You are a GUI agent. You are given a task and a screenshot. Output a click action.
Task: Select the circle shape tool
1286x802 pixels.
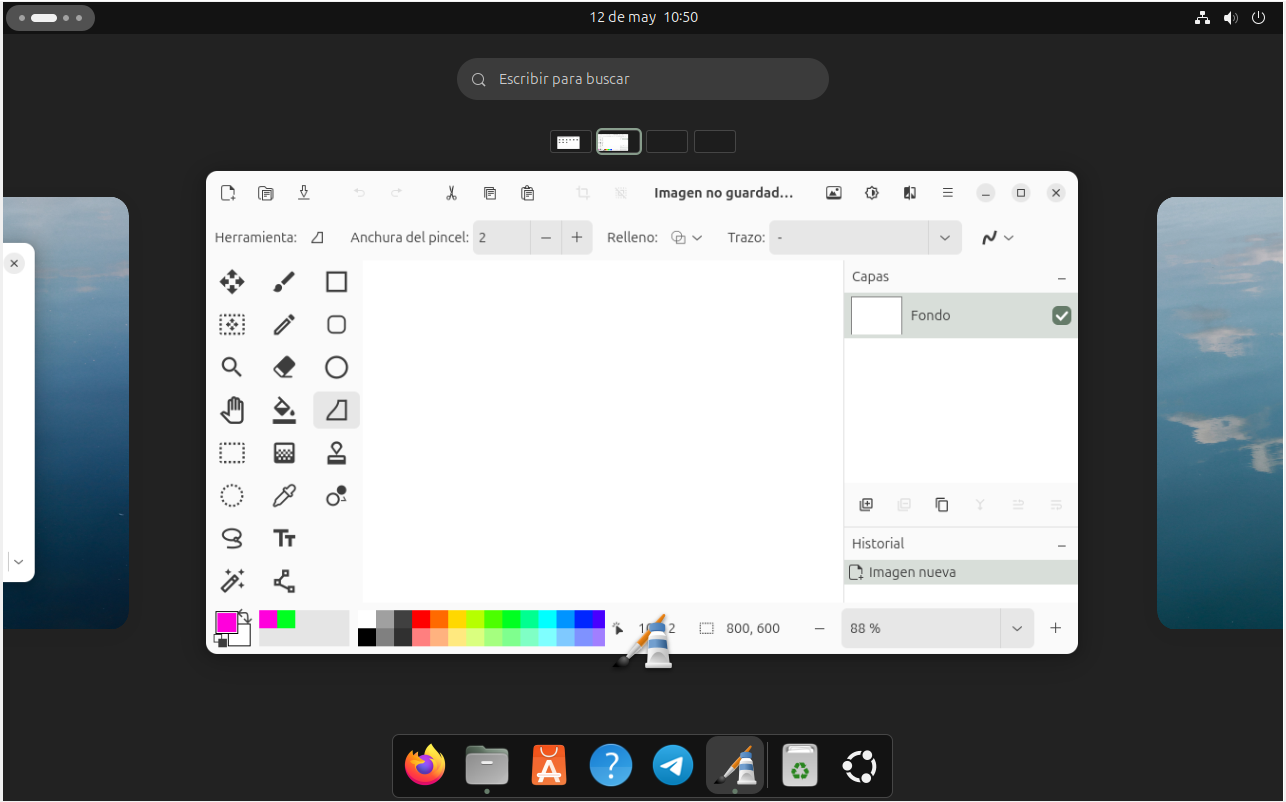pyautogui.click(x=336, y=366)
